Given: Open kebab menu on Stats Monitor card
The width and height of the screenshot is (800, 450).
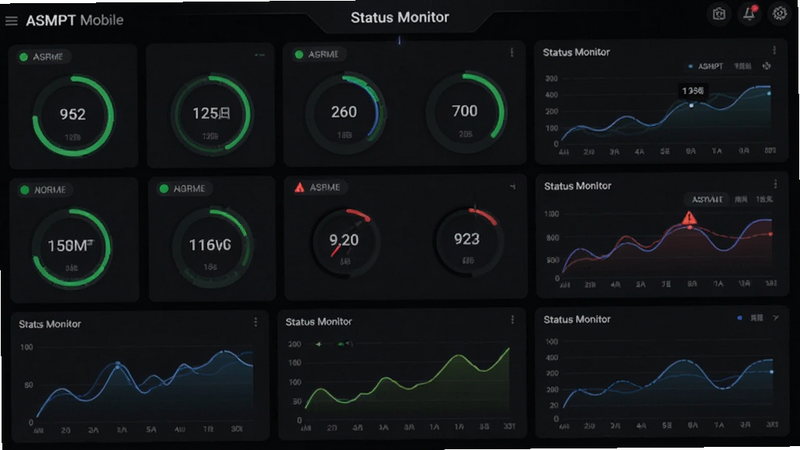Looking at the screenshot, I should (256, 322).
